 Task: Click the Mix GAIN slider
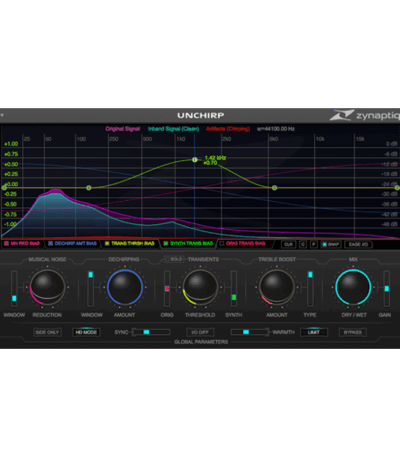click(387, 288)
